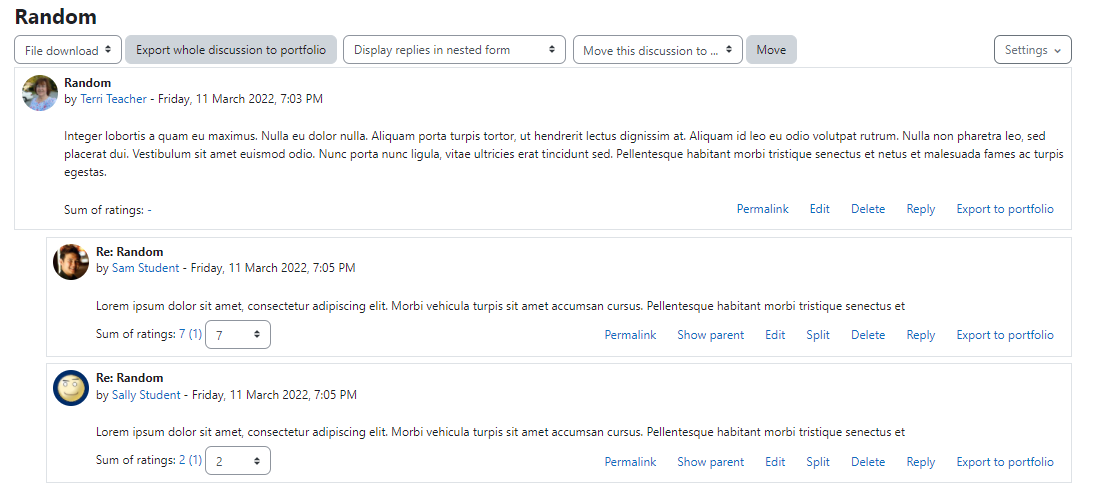Show parent of Sam Student's reply
The width and height of the screenshot is (1093, 490).
710,335
